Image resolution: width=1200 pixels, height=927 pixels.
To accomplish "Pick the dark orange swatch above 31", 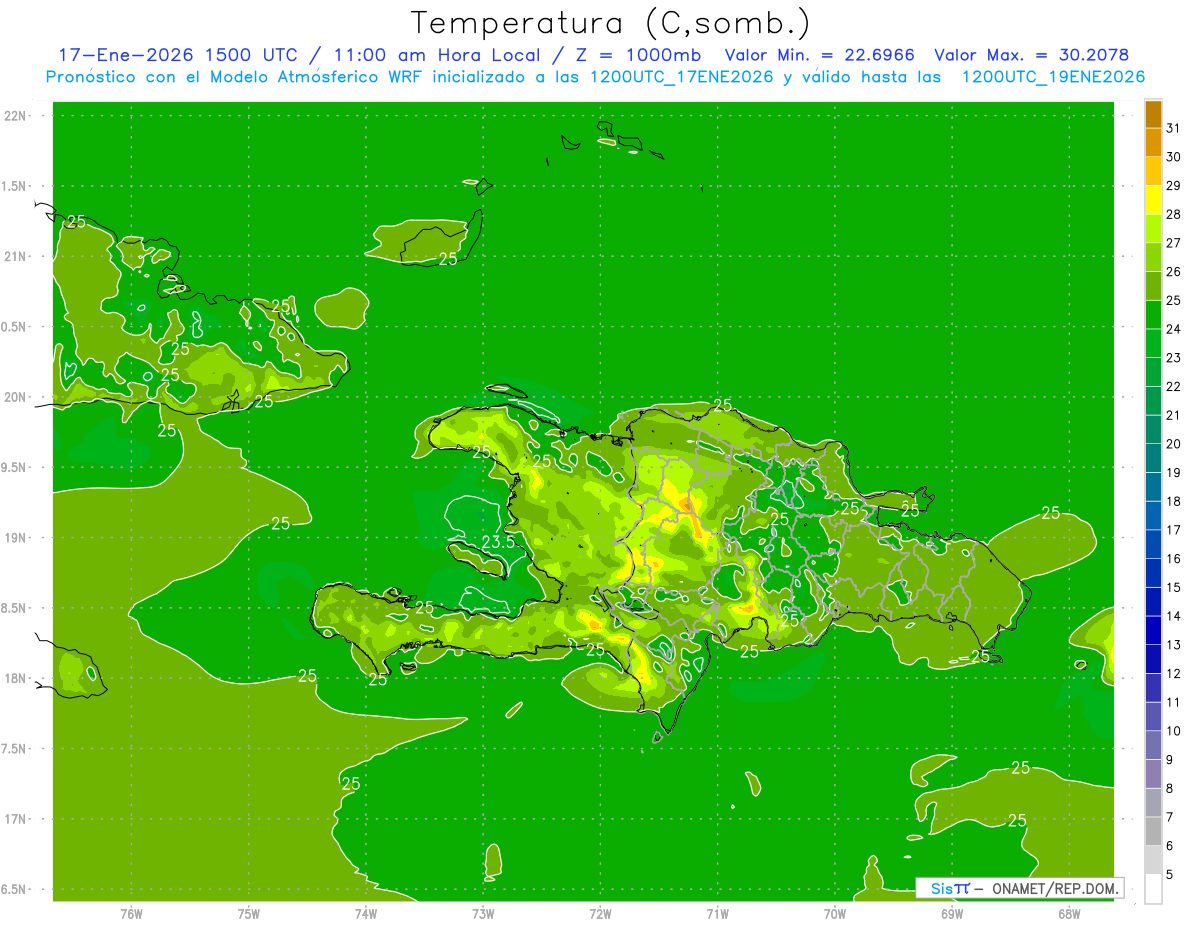I will tap(1153, 115).
